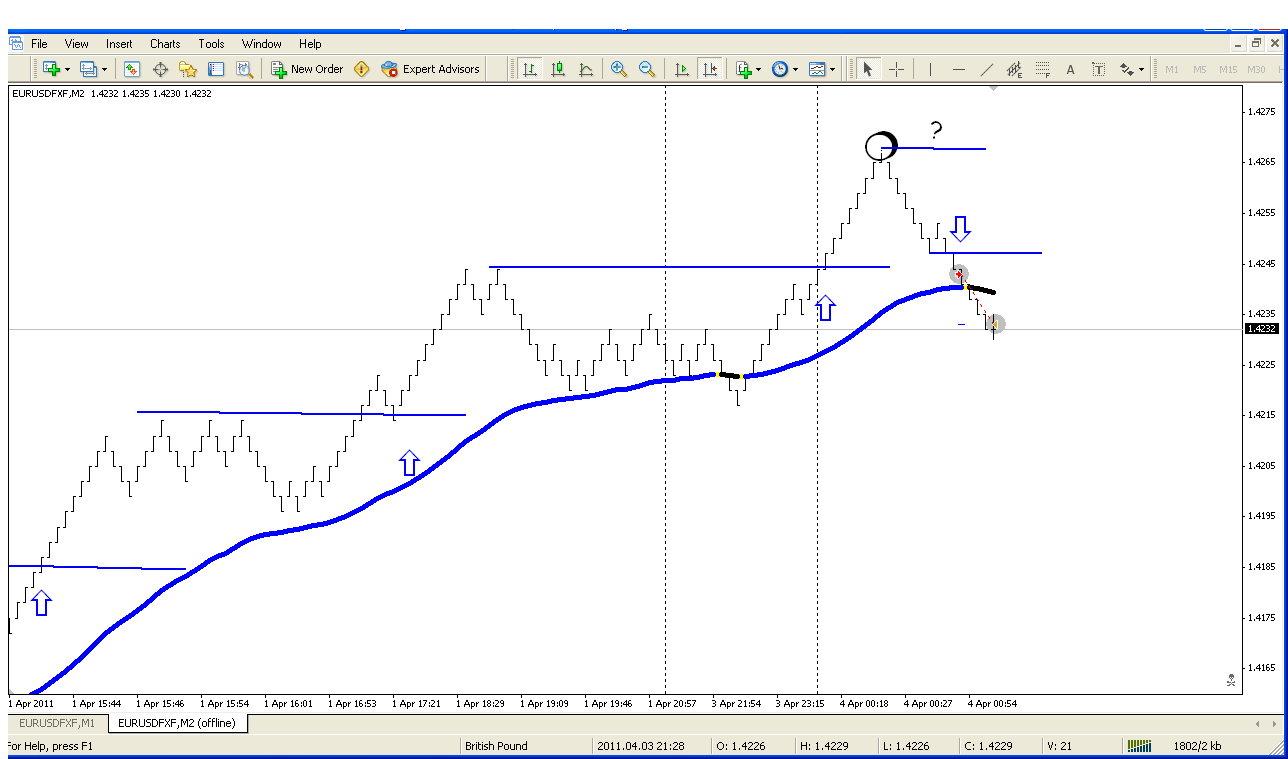Screen dimensions: 1288x759
Task: Select the horizontal line drawing tool
Action: point(959,69)
